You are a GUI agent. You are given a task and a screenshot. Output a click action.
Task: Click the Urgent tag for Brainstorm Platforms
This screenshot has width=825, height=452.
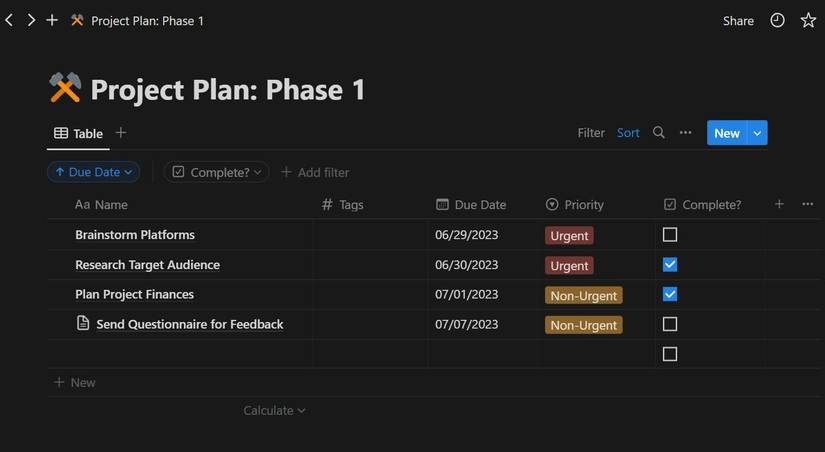click(569, 236)
